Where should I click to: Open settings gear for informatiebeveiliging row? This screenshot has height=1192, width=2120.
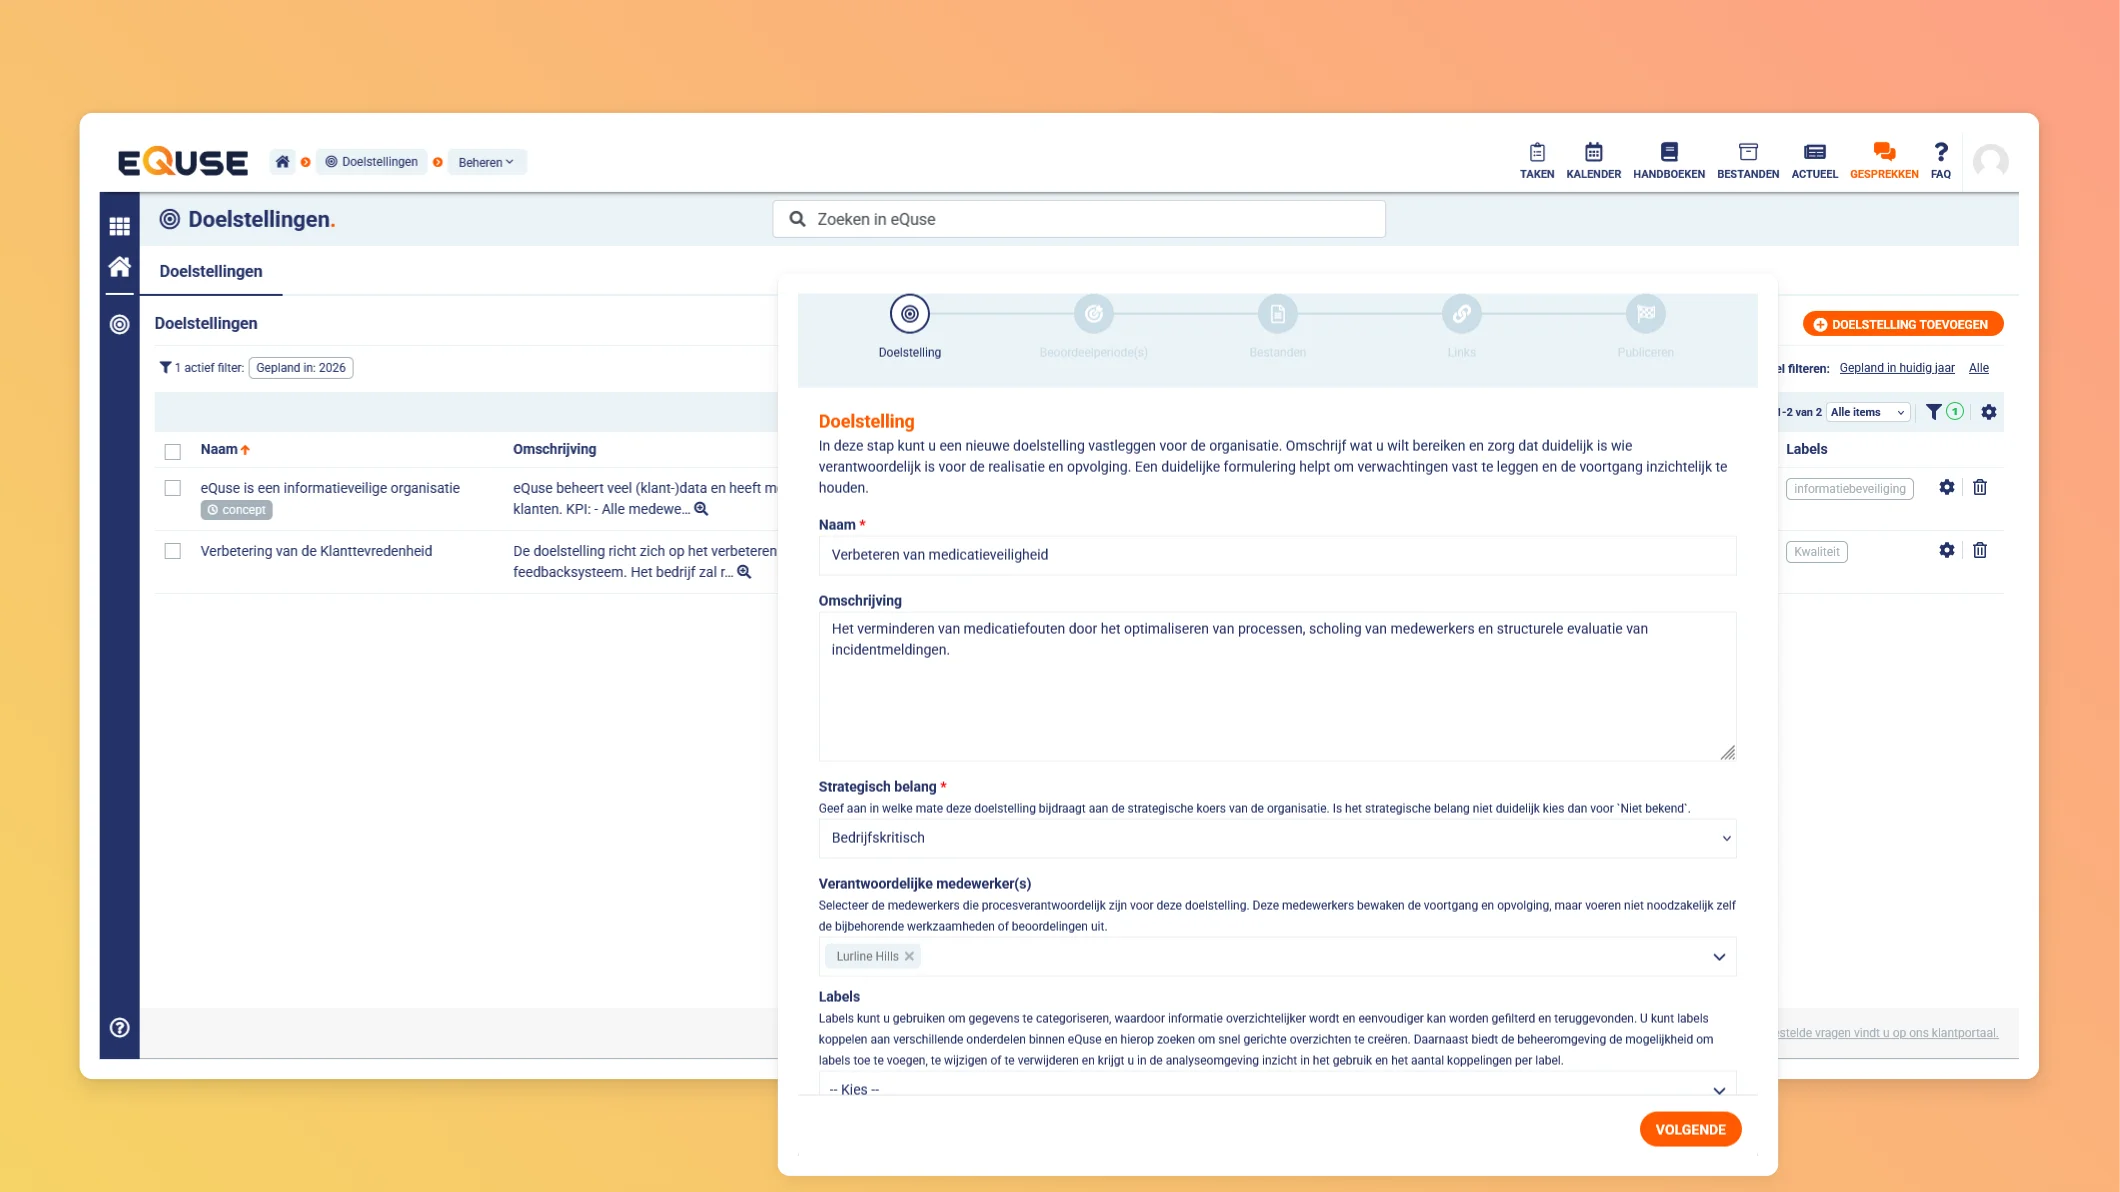(x=1946, y=487)
